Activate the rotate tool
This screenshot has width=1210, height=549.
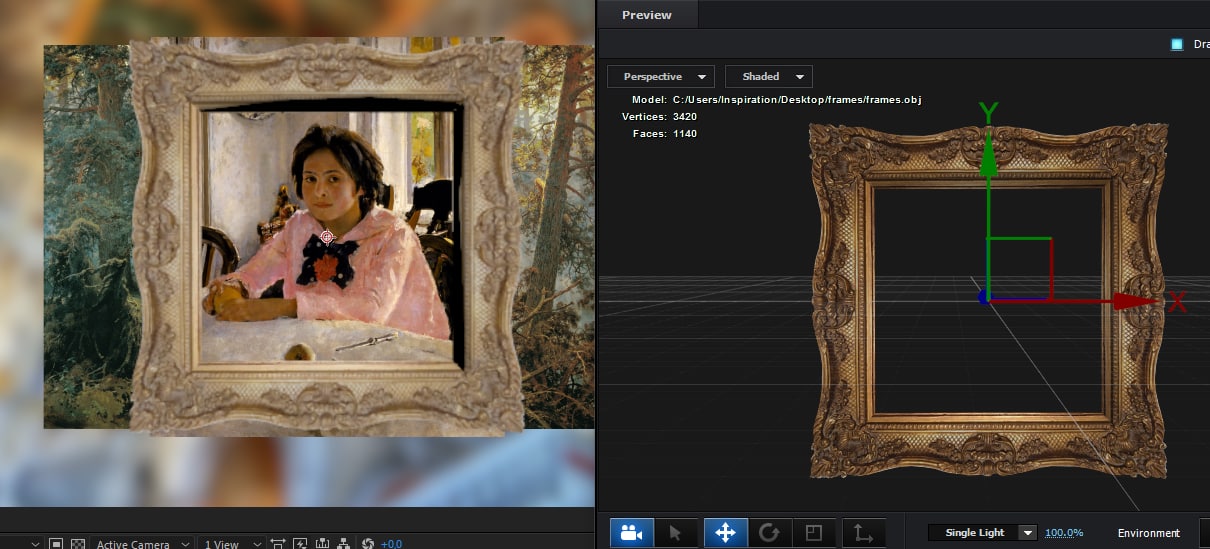point(769,533)
